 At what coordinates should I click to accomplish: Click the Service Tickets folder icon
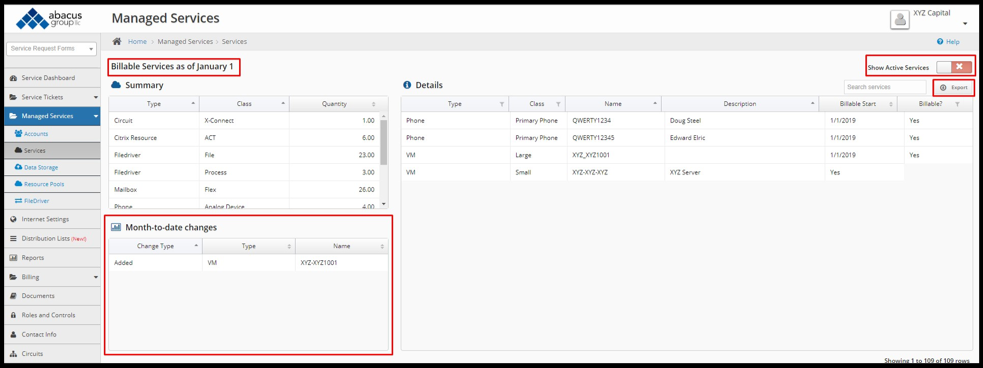tap(13, 97)
